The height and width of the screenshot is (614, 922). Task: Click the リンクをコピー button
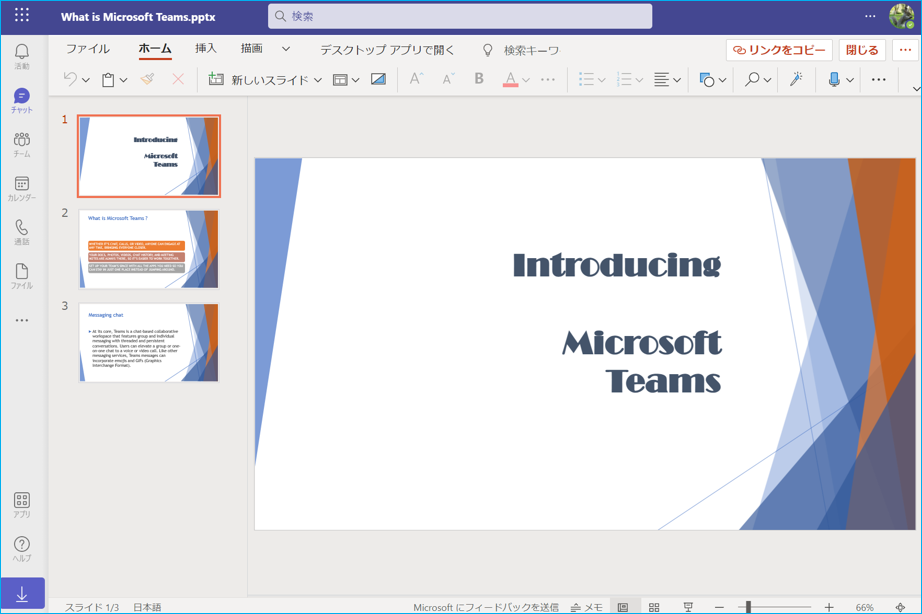[x=779, y=50]
